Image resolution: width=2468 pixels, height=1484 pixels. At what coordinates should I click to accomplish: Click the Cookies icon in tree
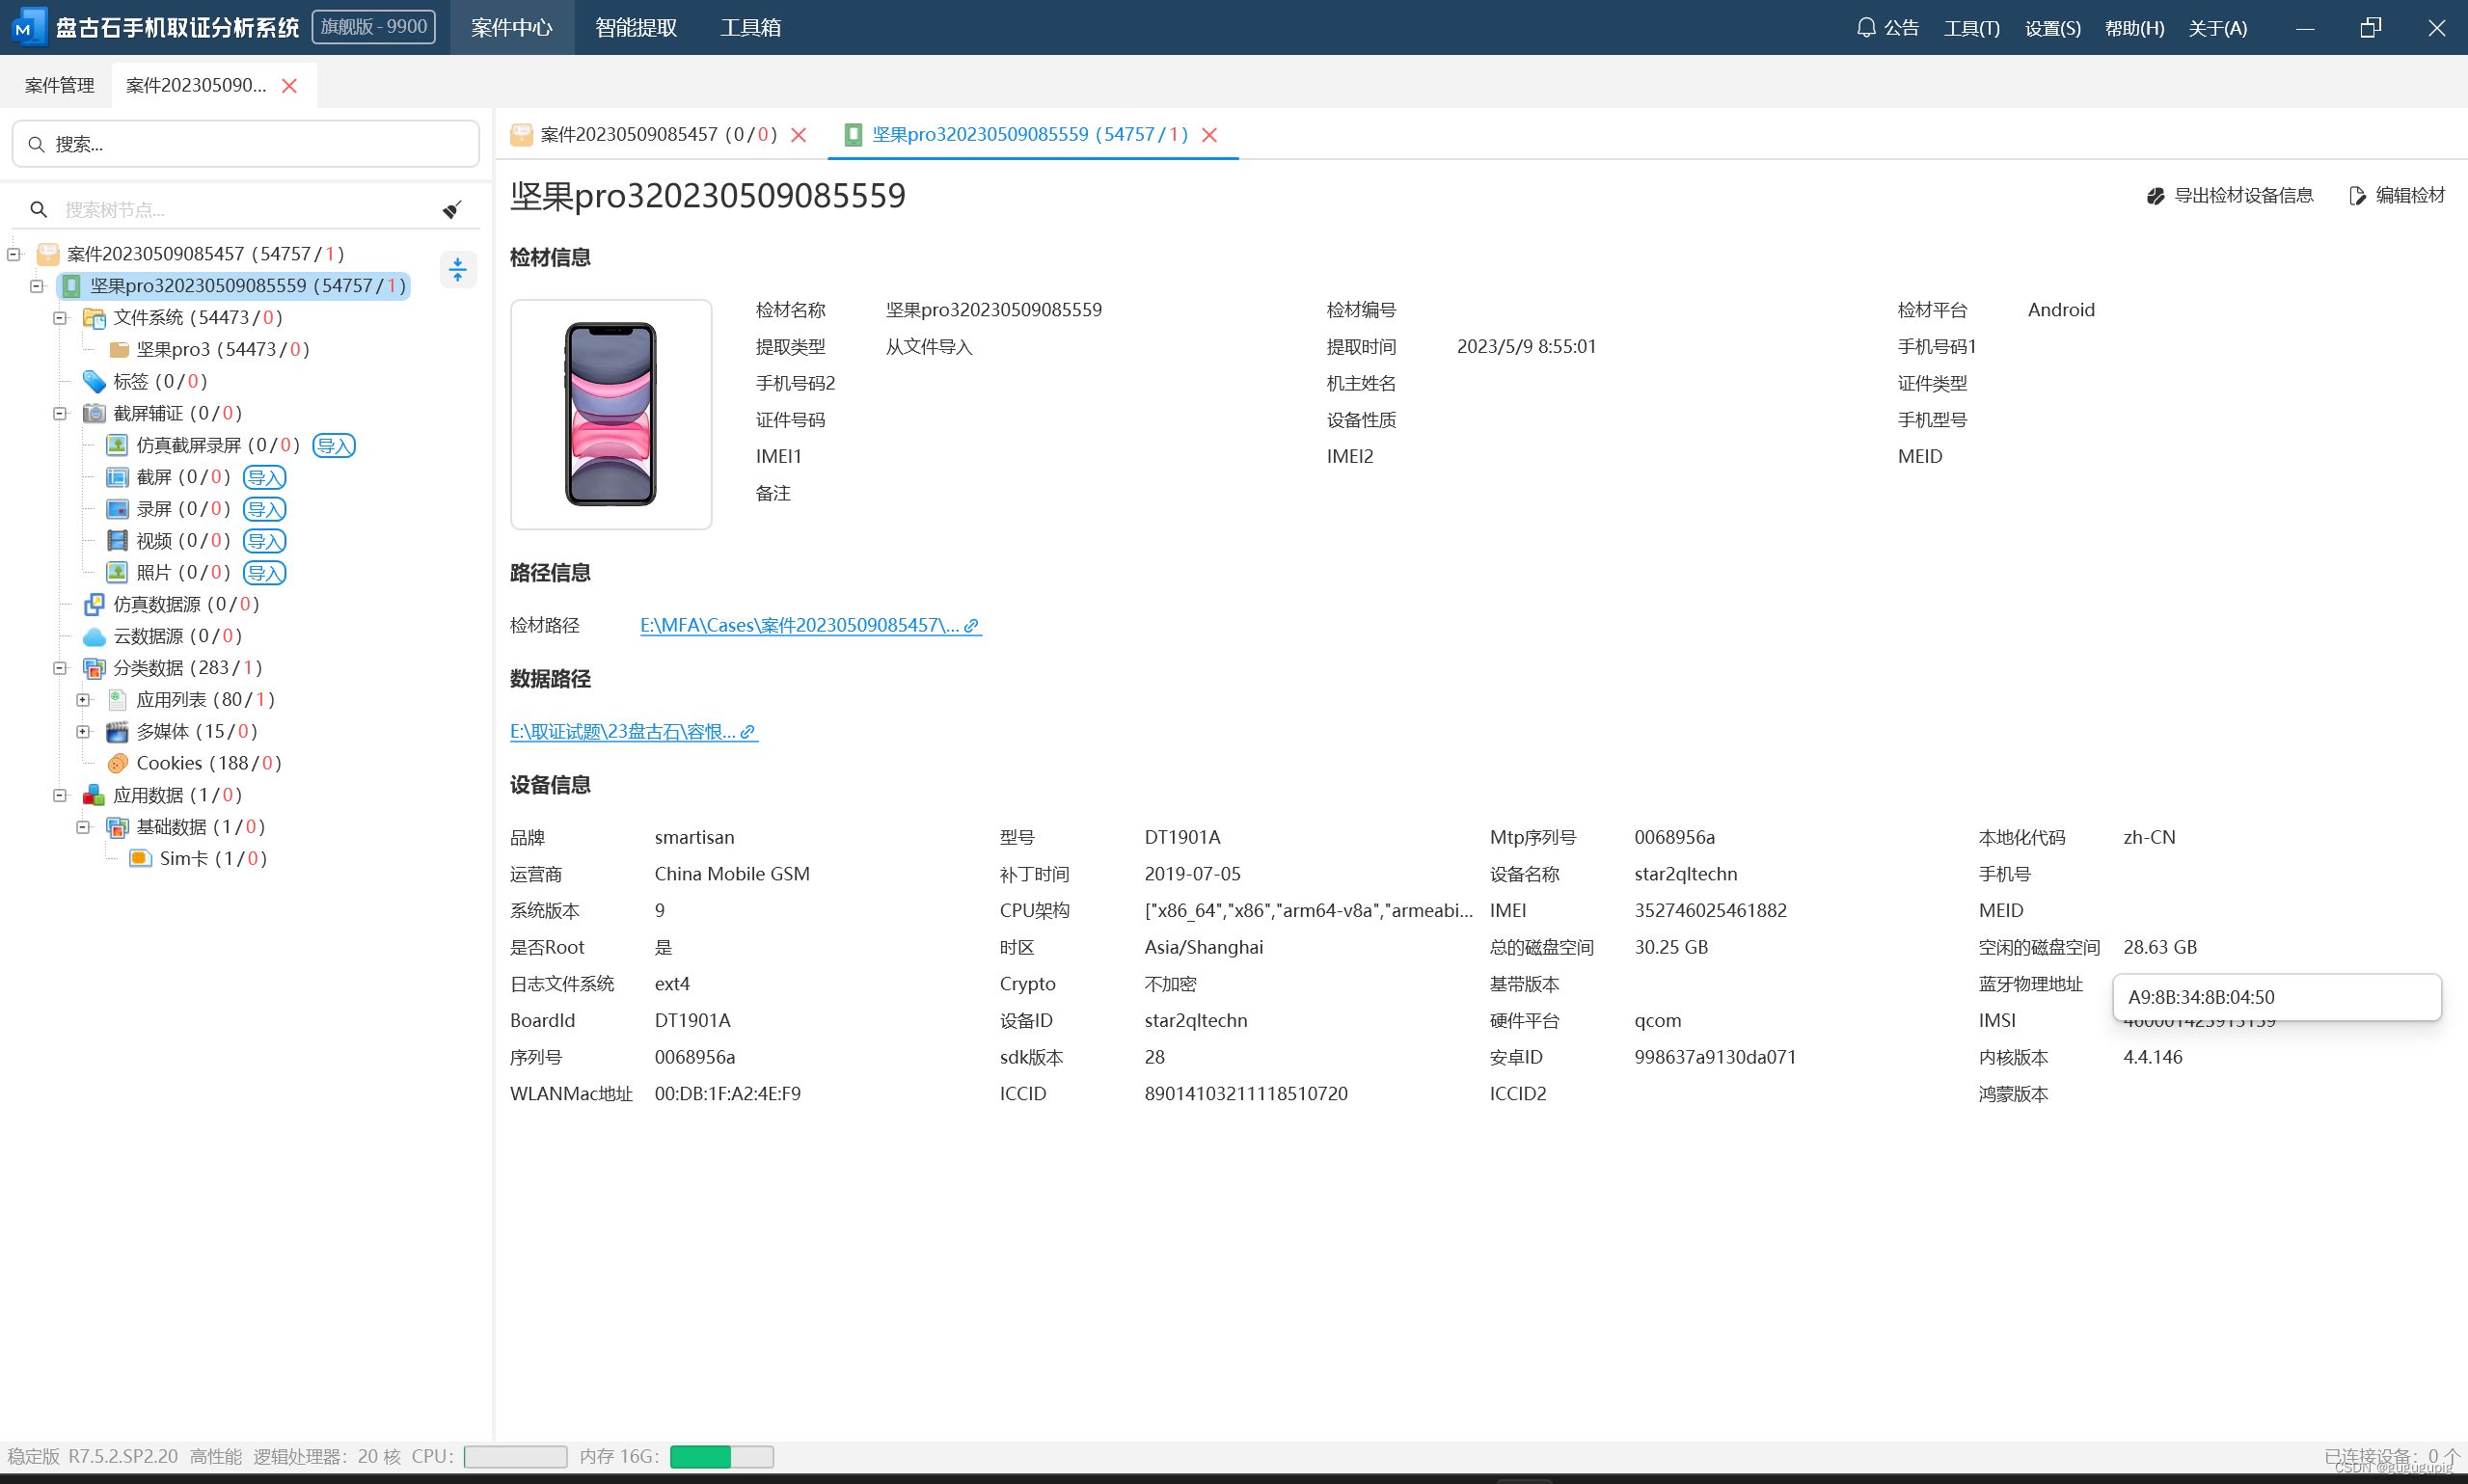(x=117, y=763)
